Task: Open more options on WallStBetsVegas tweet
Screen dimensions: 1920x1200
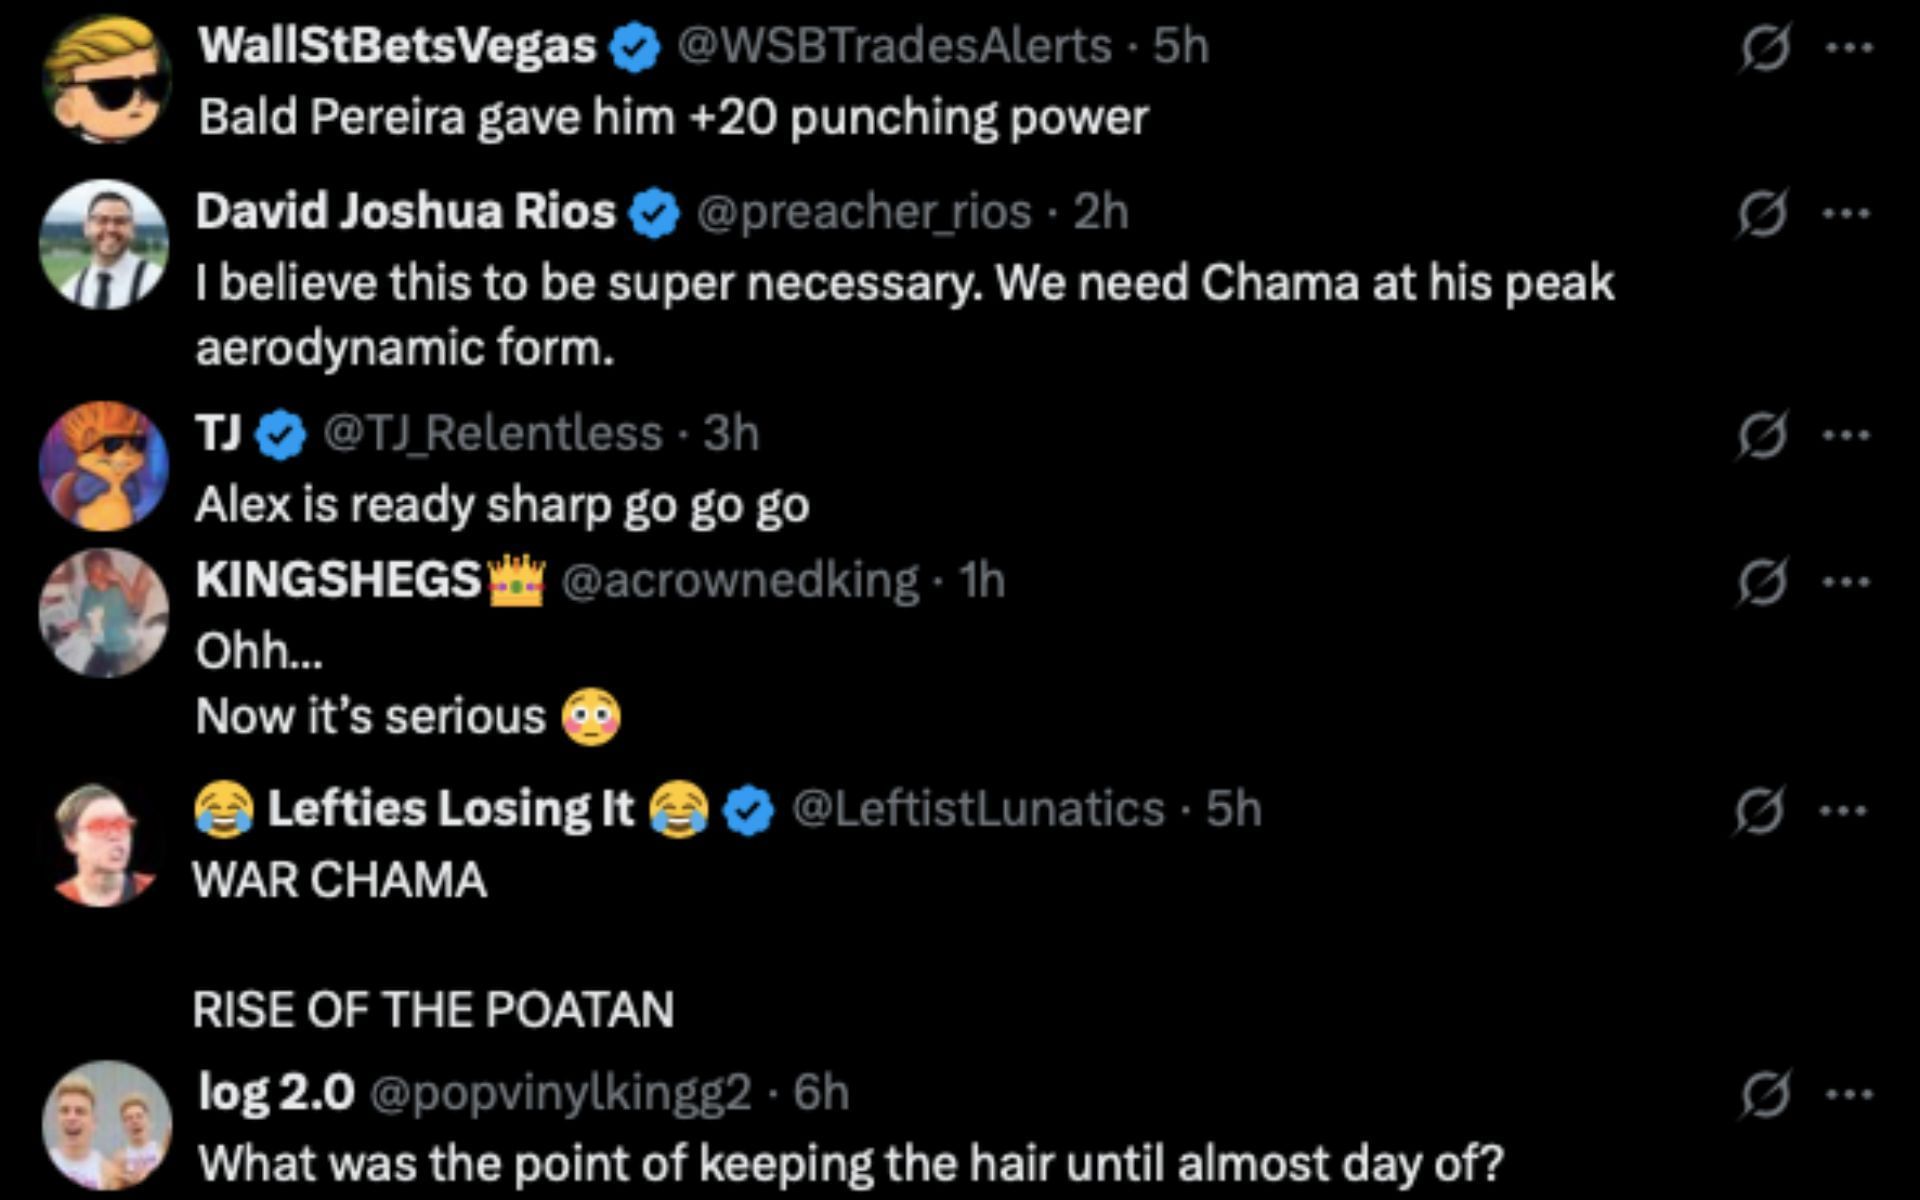Action: (1848, 48)
